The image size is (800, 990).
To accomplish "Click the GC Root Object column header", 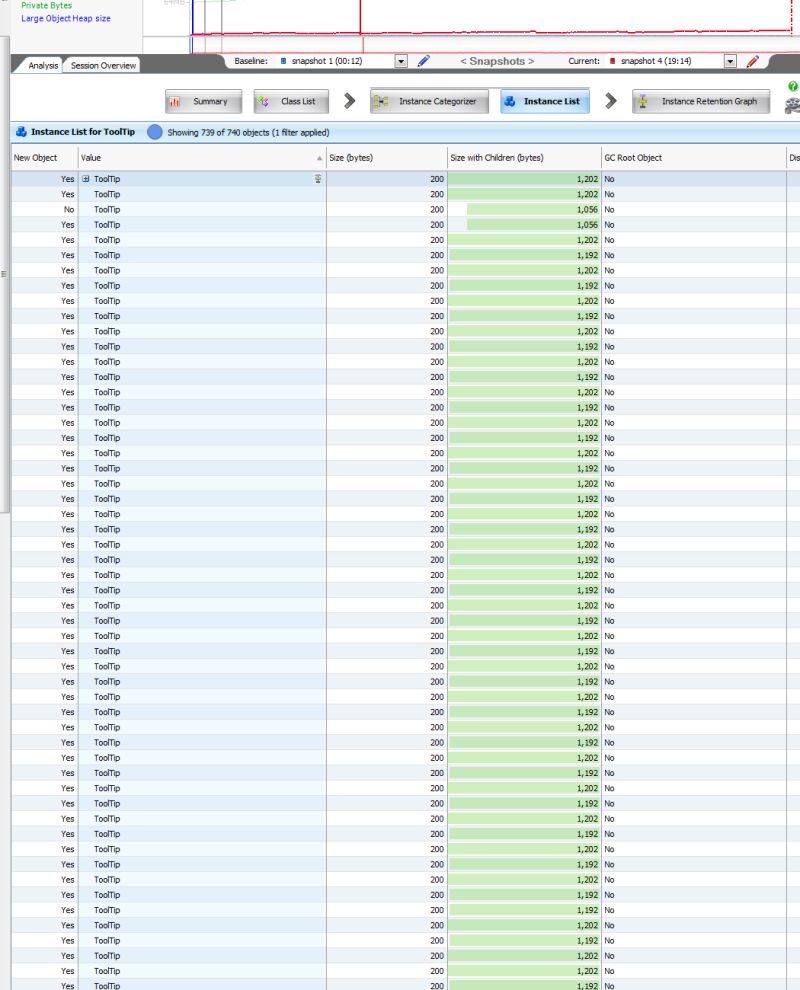I will click(634, 157).
